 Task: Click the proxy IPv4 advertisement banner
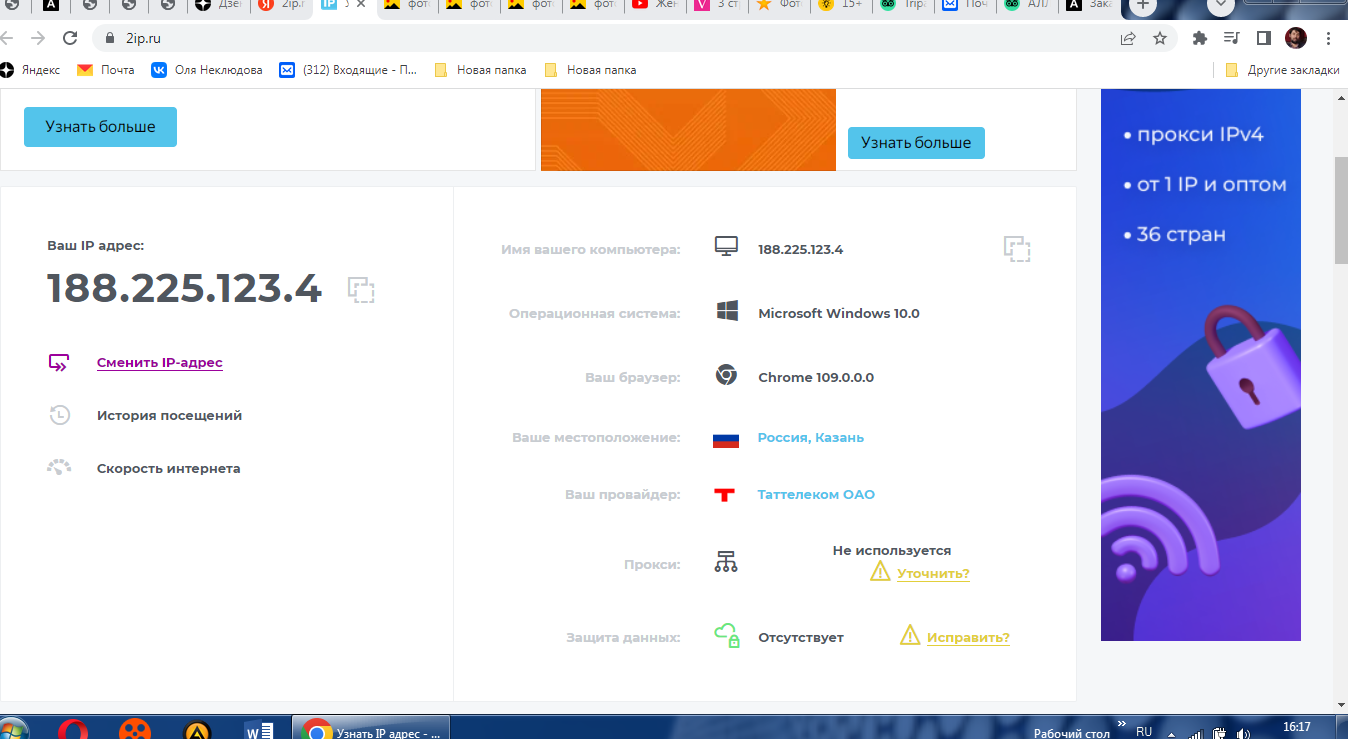(1201, 364)
